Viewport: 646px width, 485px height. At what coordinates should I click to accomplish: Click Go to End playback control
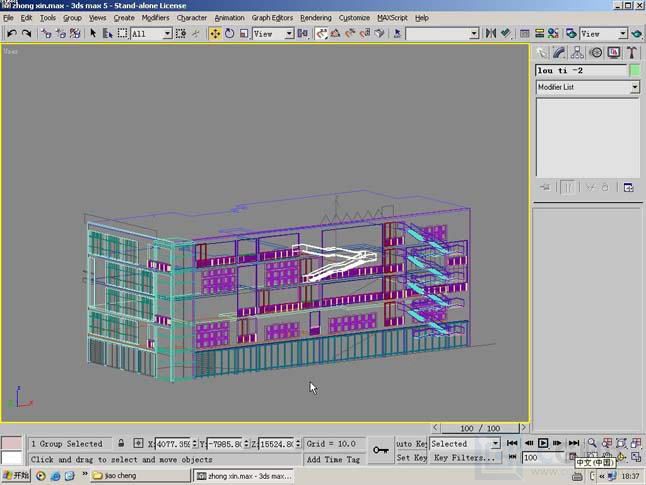pos(574,443)
